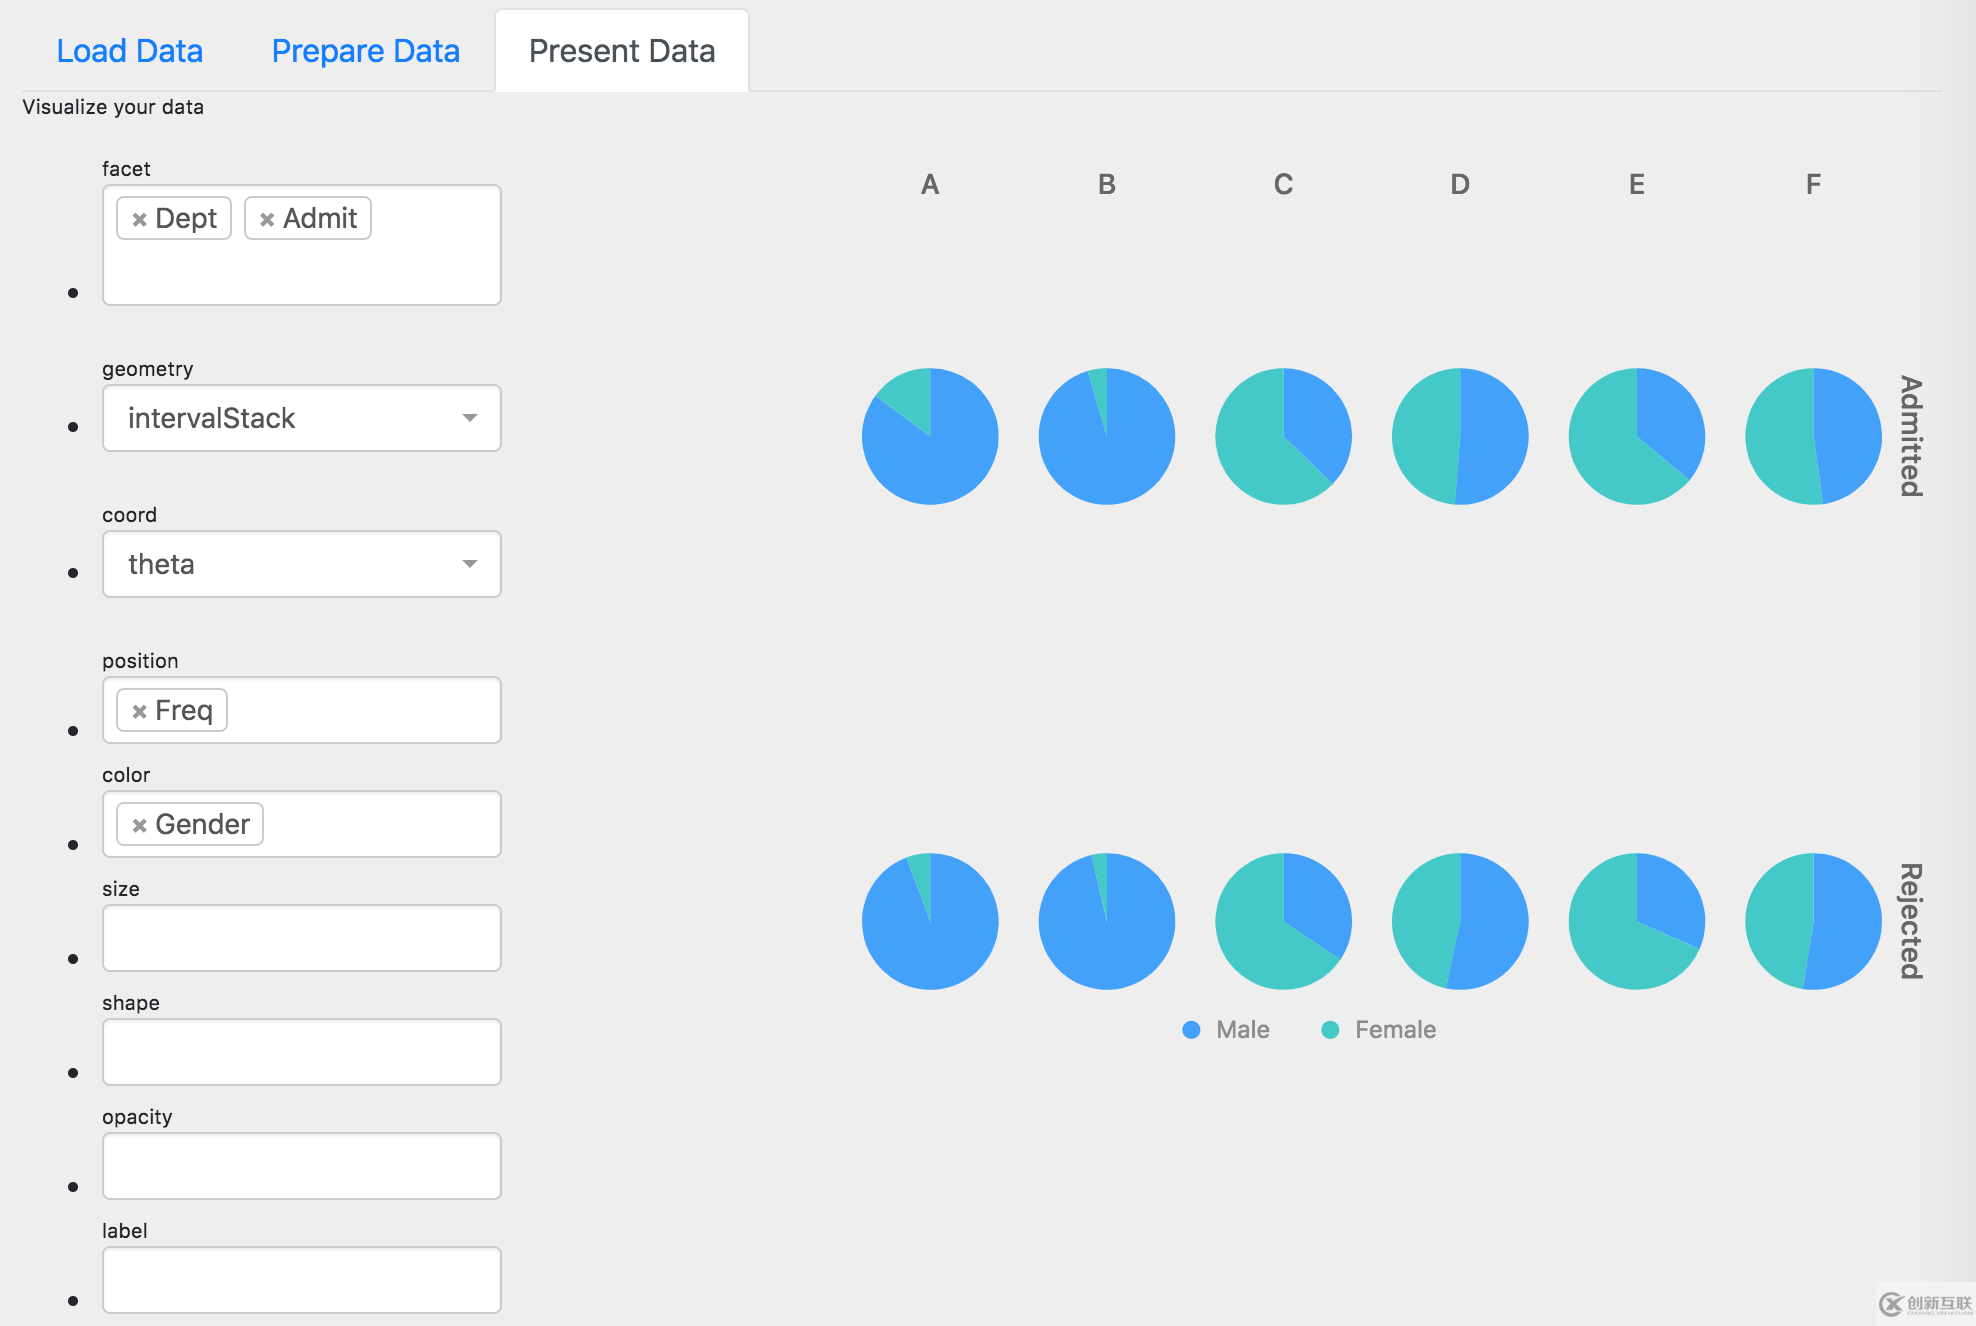The height and width of the screenshot is (1326, 1976).
Task: Remove the Admit tag from facet
Action: [267, 219]
